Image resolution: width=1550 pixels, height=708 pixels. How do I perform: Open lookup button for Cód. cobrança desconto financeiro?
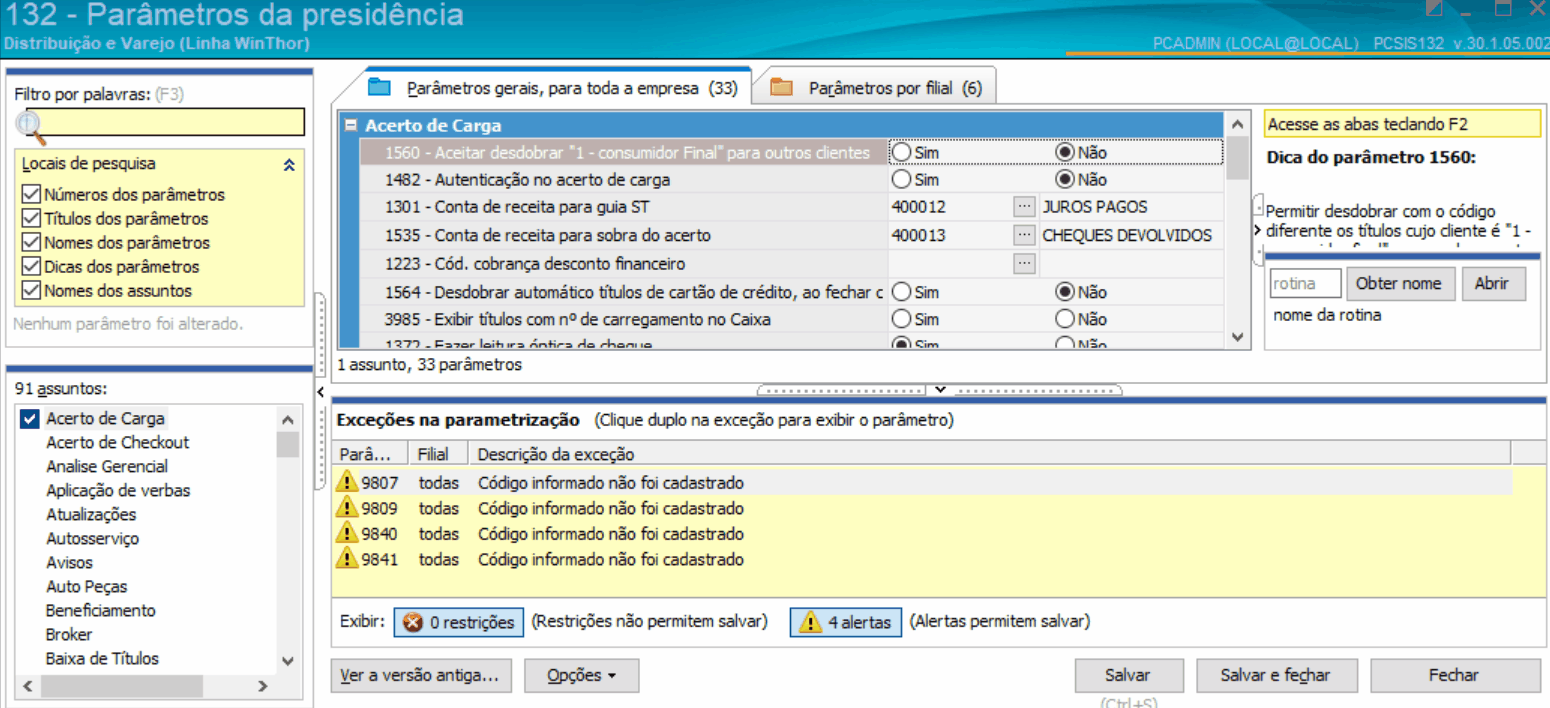click(1024, 263)
